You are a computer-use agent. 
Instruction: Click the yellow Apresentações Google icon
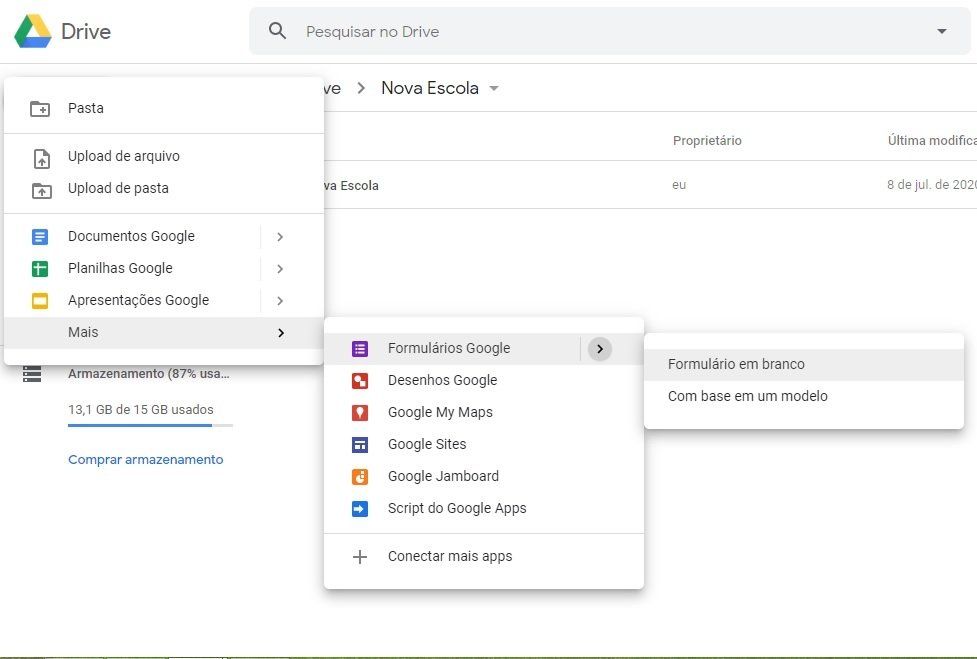(40, 301)
